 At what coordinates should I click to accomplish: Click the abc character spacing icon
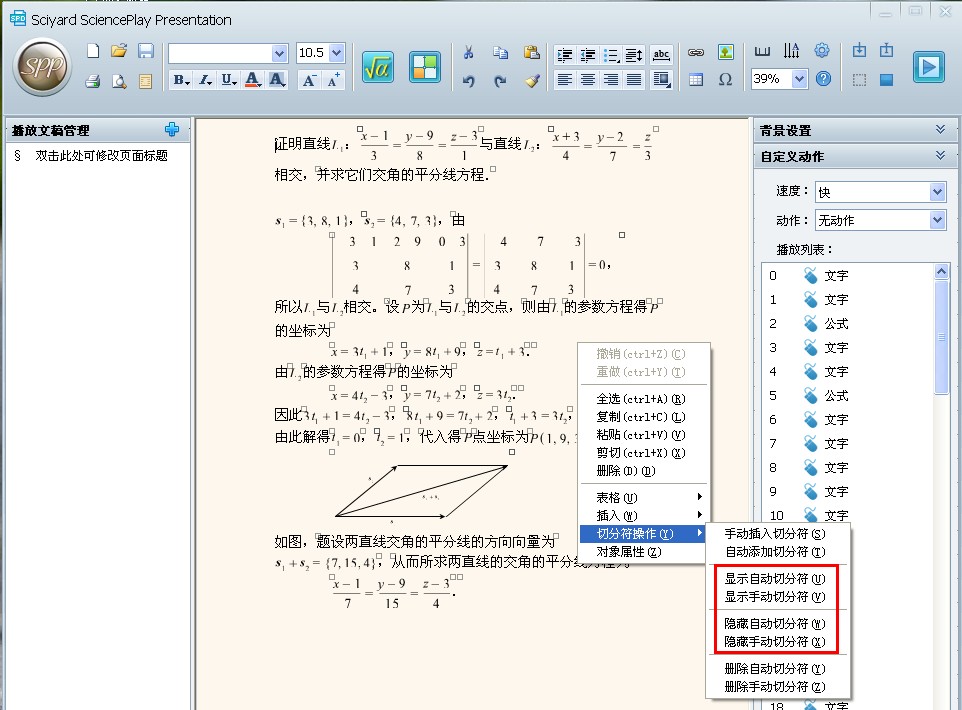pyautogui.click(x=661, y=55)
